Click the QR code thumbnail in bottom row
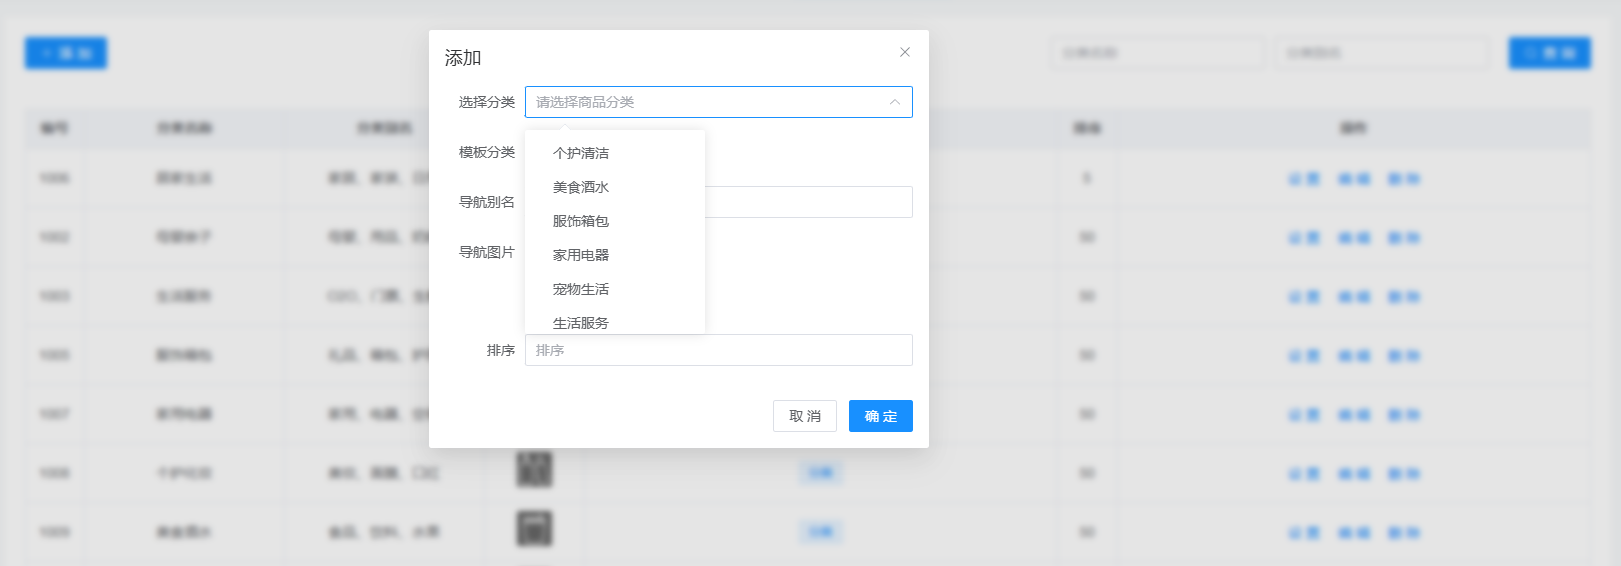Viewport: 1621px width, 566px height. (x=534, y=529)
